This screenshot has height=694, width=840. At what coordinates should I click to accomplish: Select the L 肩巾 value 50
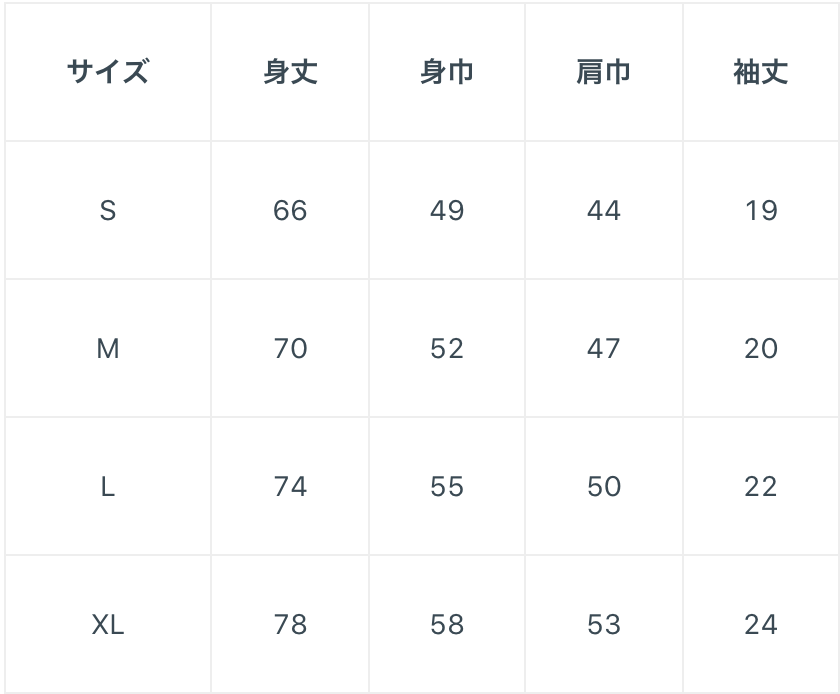tap(604, 486)
